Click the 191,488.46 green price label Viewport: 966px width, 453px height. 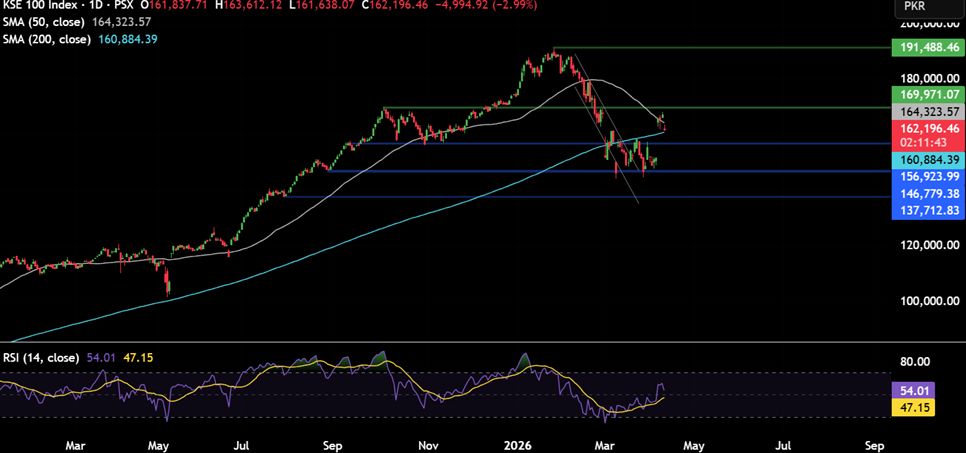coord(927,47)
